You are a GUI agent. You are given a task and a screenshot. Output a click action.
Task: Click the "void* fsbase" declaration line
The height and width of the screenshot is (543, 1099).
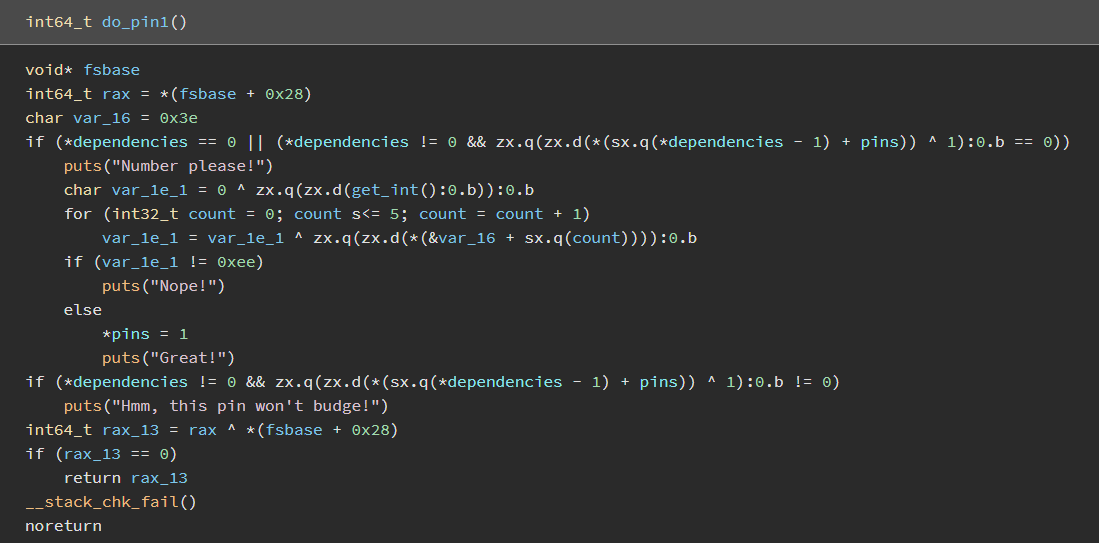[x=83, y=70]
